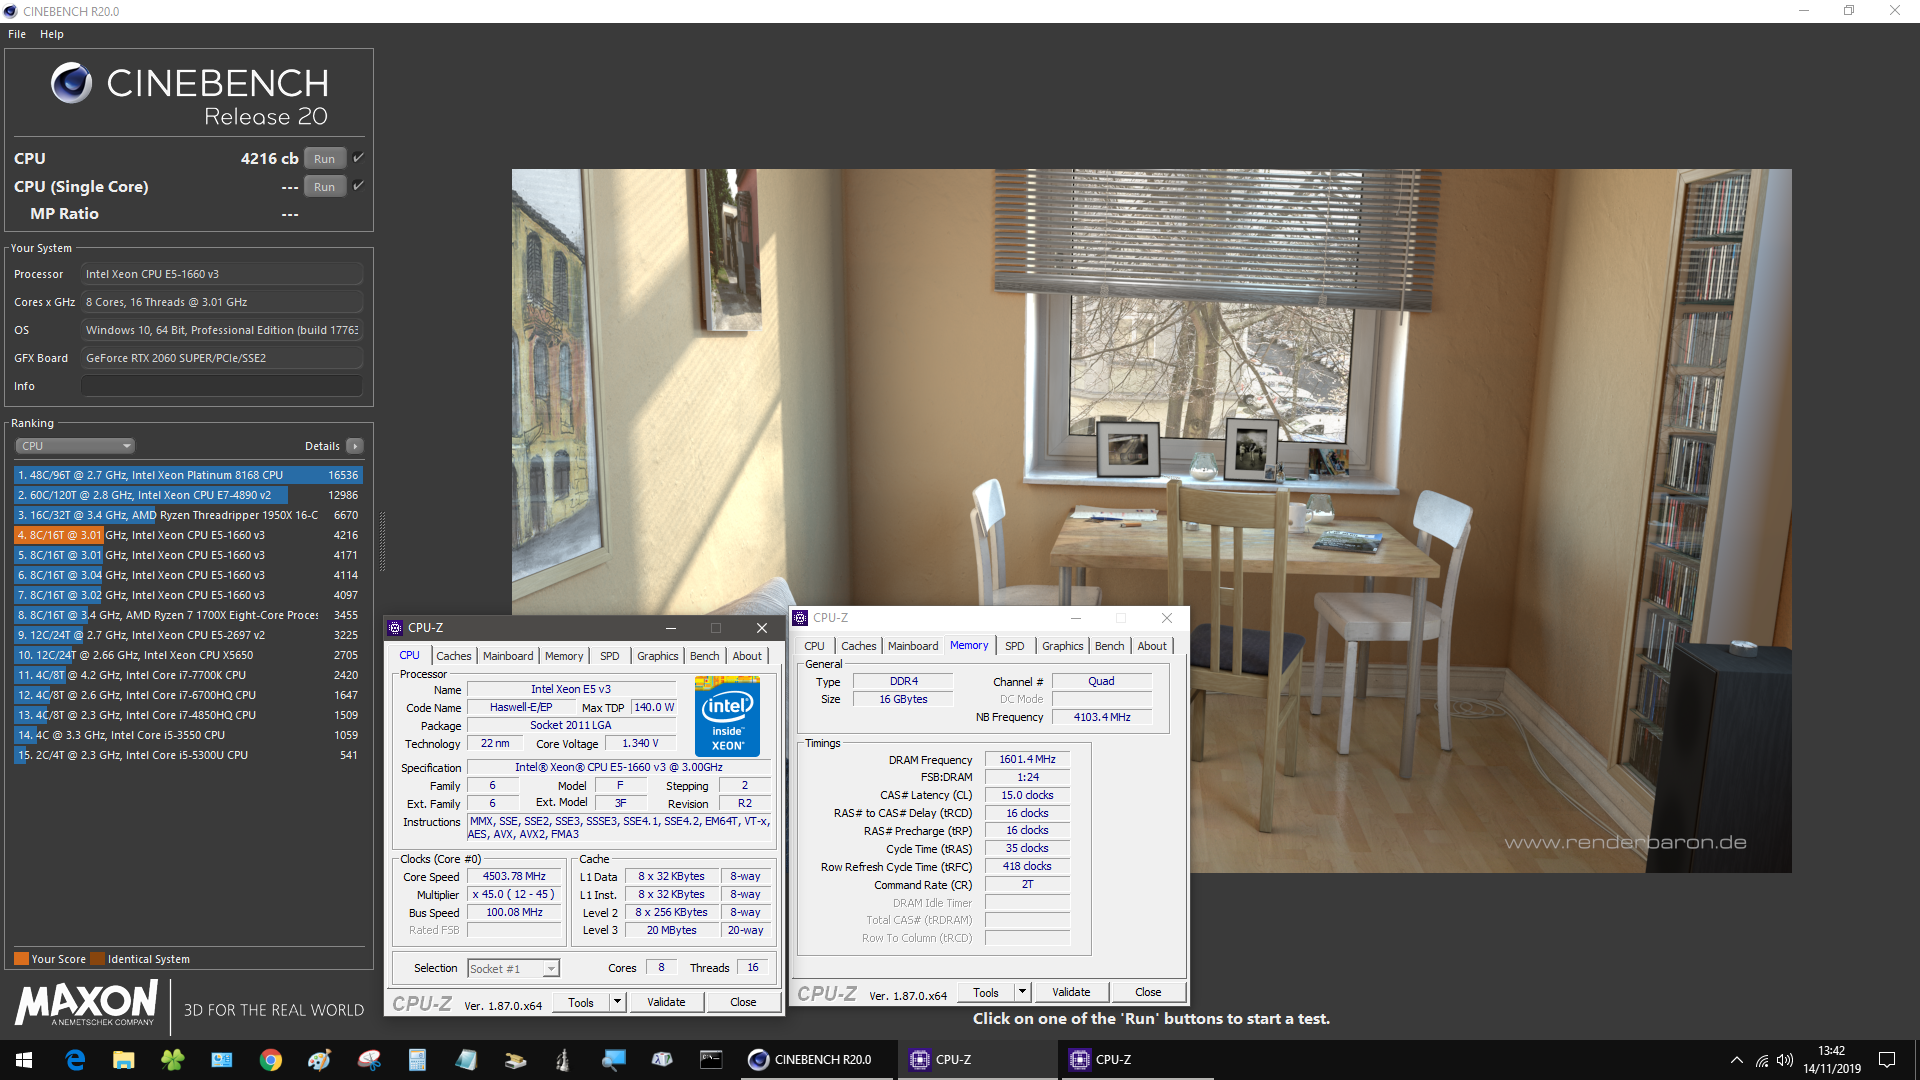The width and height of the screenshot is (1920, 1080).
Task: Select ranking entry Xeon Platinum 8168
Action: pyautogui.click(x=188, y=475)
